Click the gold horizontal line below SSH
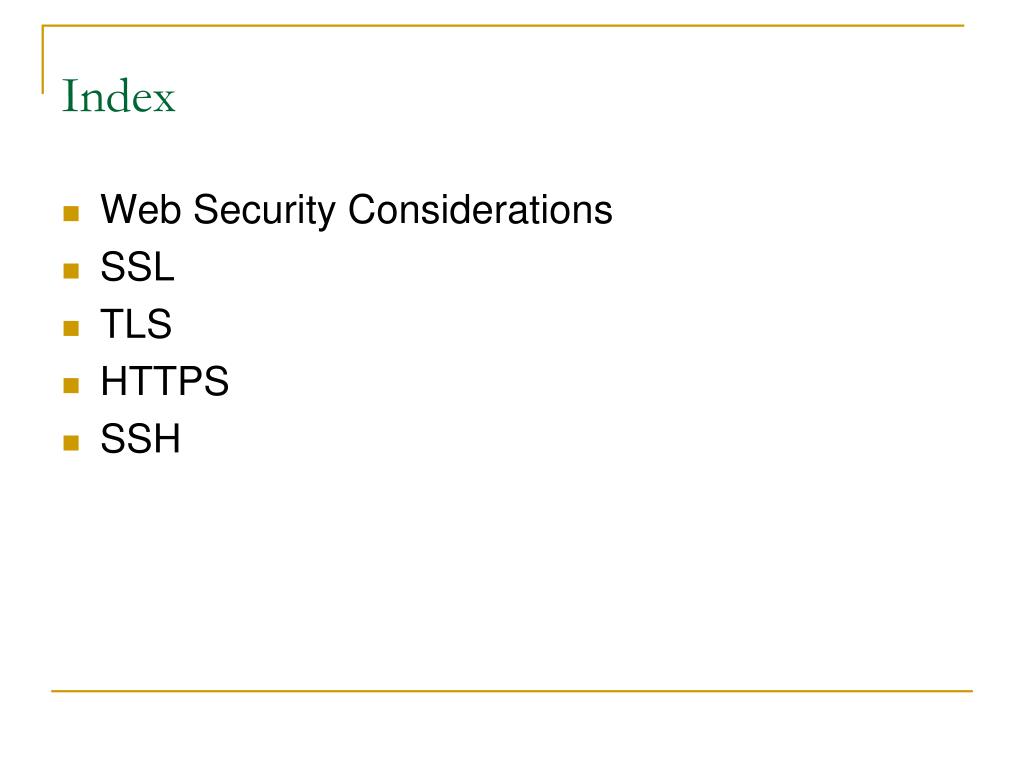The height and width of the screenshot is (768, 1024). click(x=512, y=690)
